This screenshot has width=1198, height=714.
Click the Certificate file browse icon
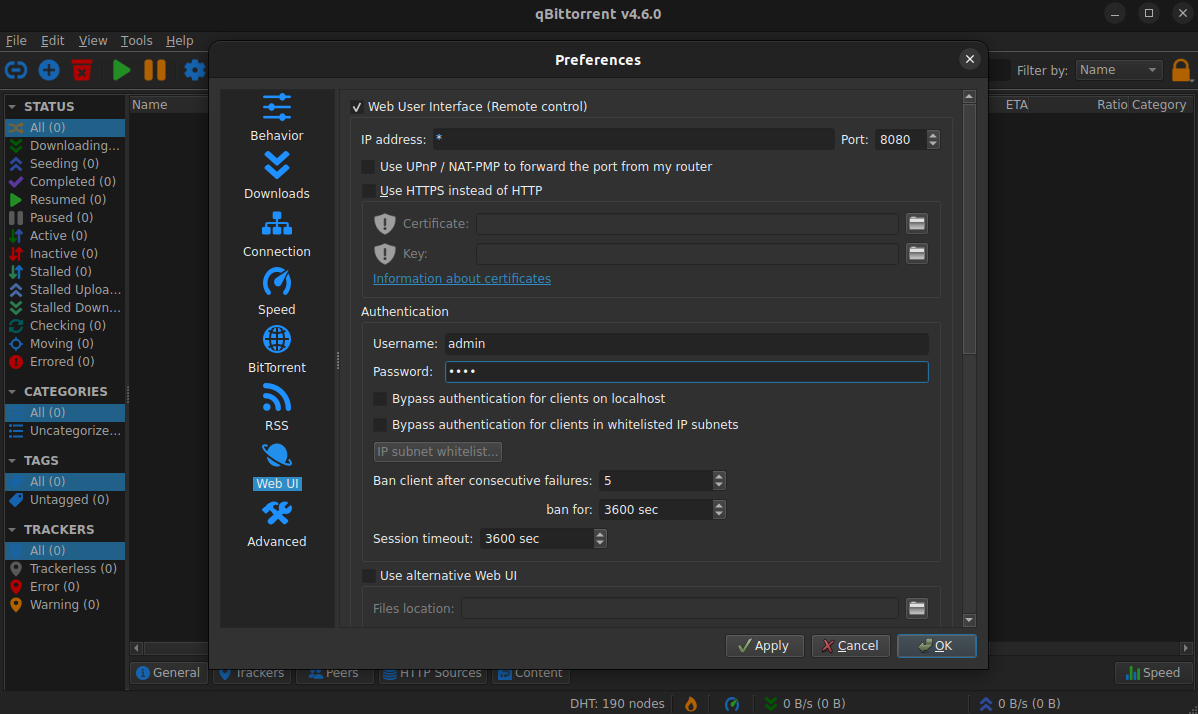916,223
